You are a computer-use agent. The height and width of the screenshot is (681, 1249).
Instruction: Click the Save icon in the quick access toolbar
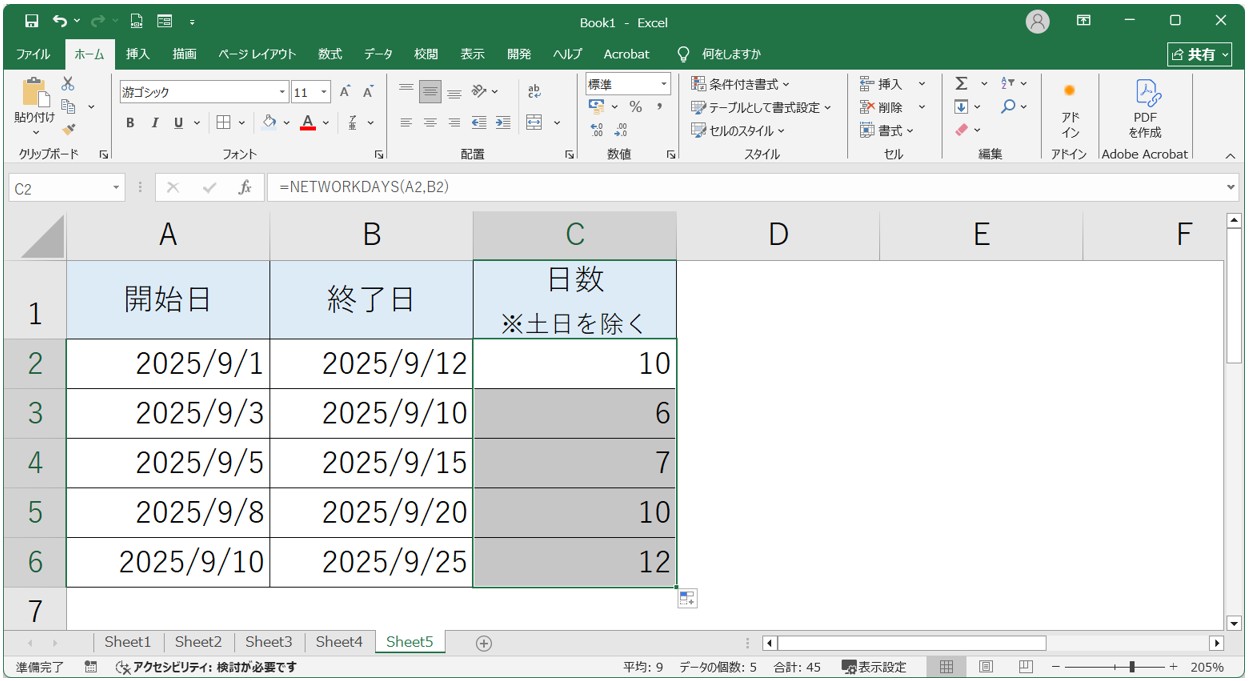pos(31,21)
